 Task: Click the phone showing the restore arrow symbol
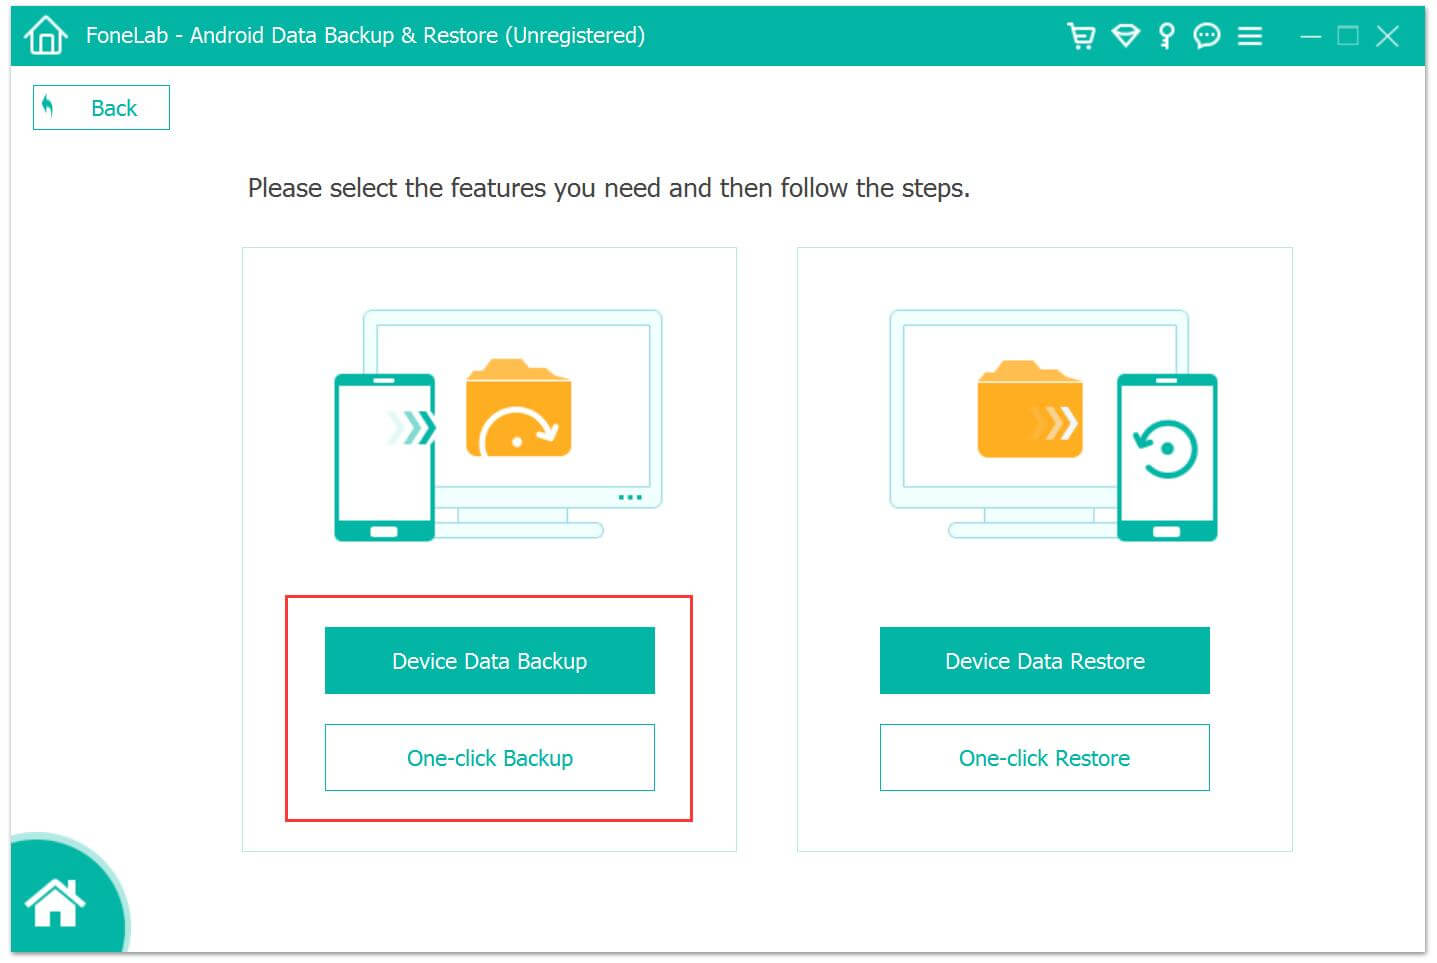pos(1166,456)
